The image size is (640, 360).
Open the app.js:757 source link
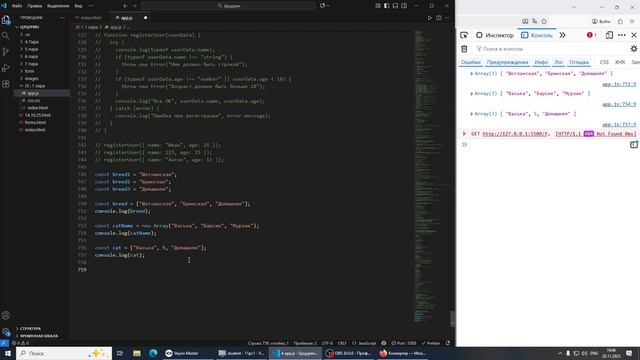coord(619,124)
